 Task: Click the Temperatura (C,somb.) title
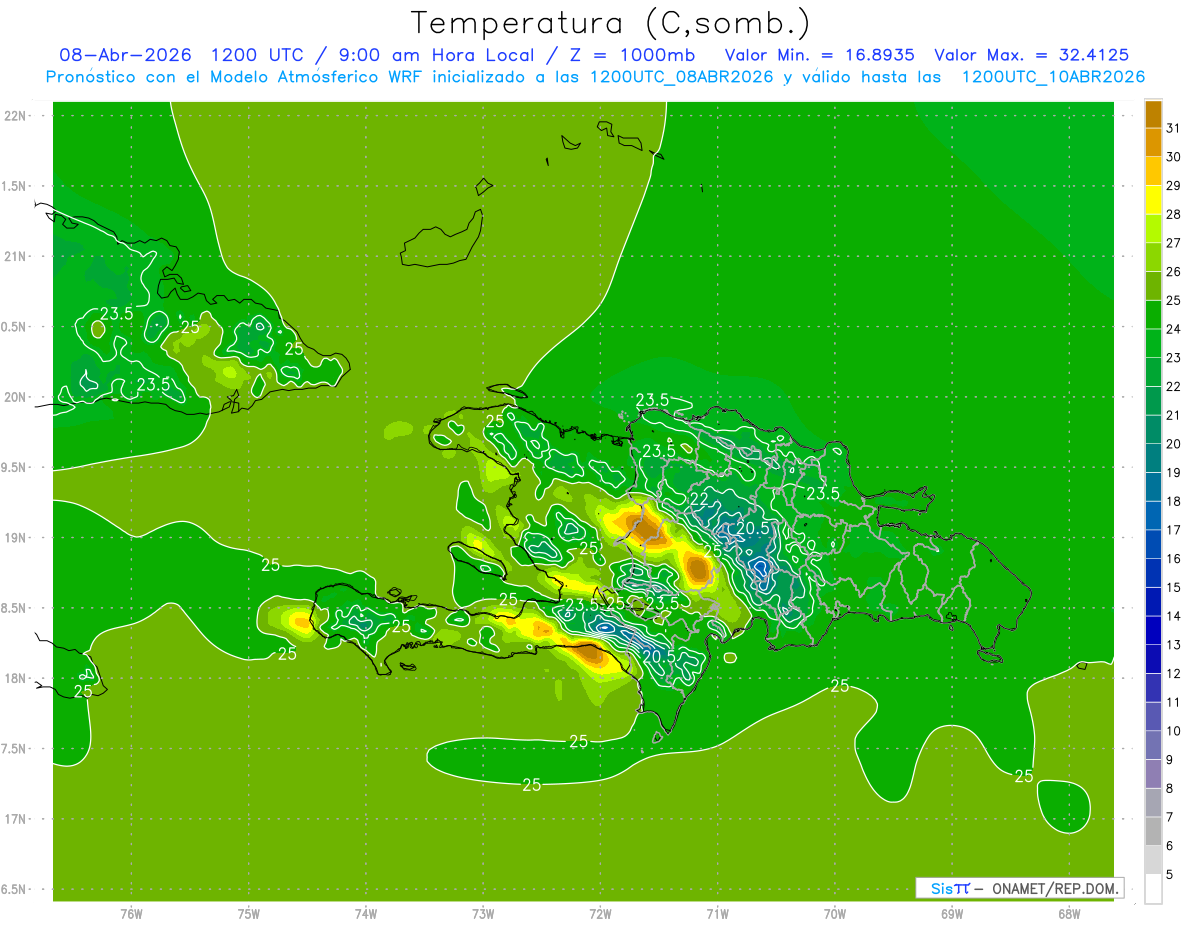pyautogui.click(x=611, y=22)
